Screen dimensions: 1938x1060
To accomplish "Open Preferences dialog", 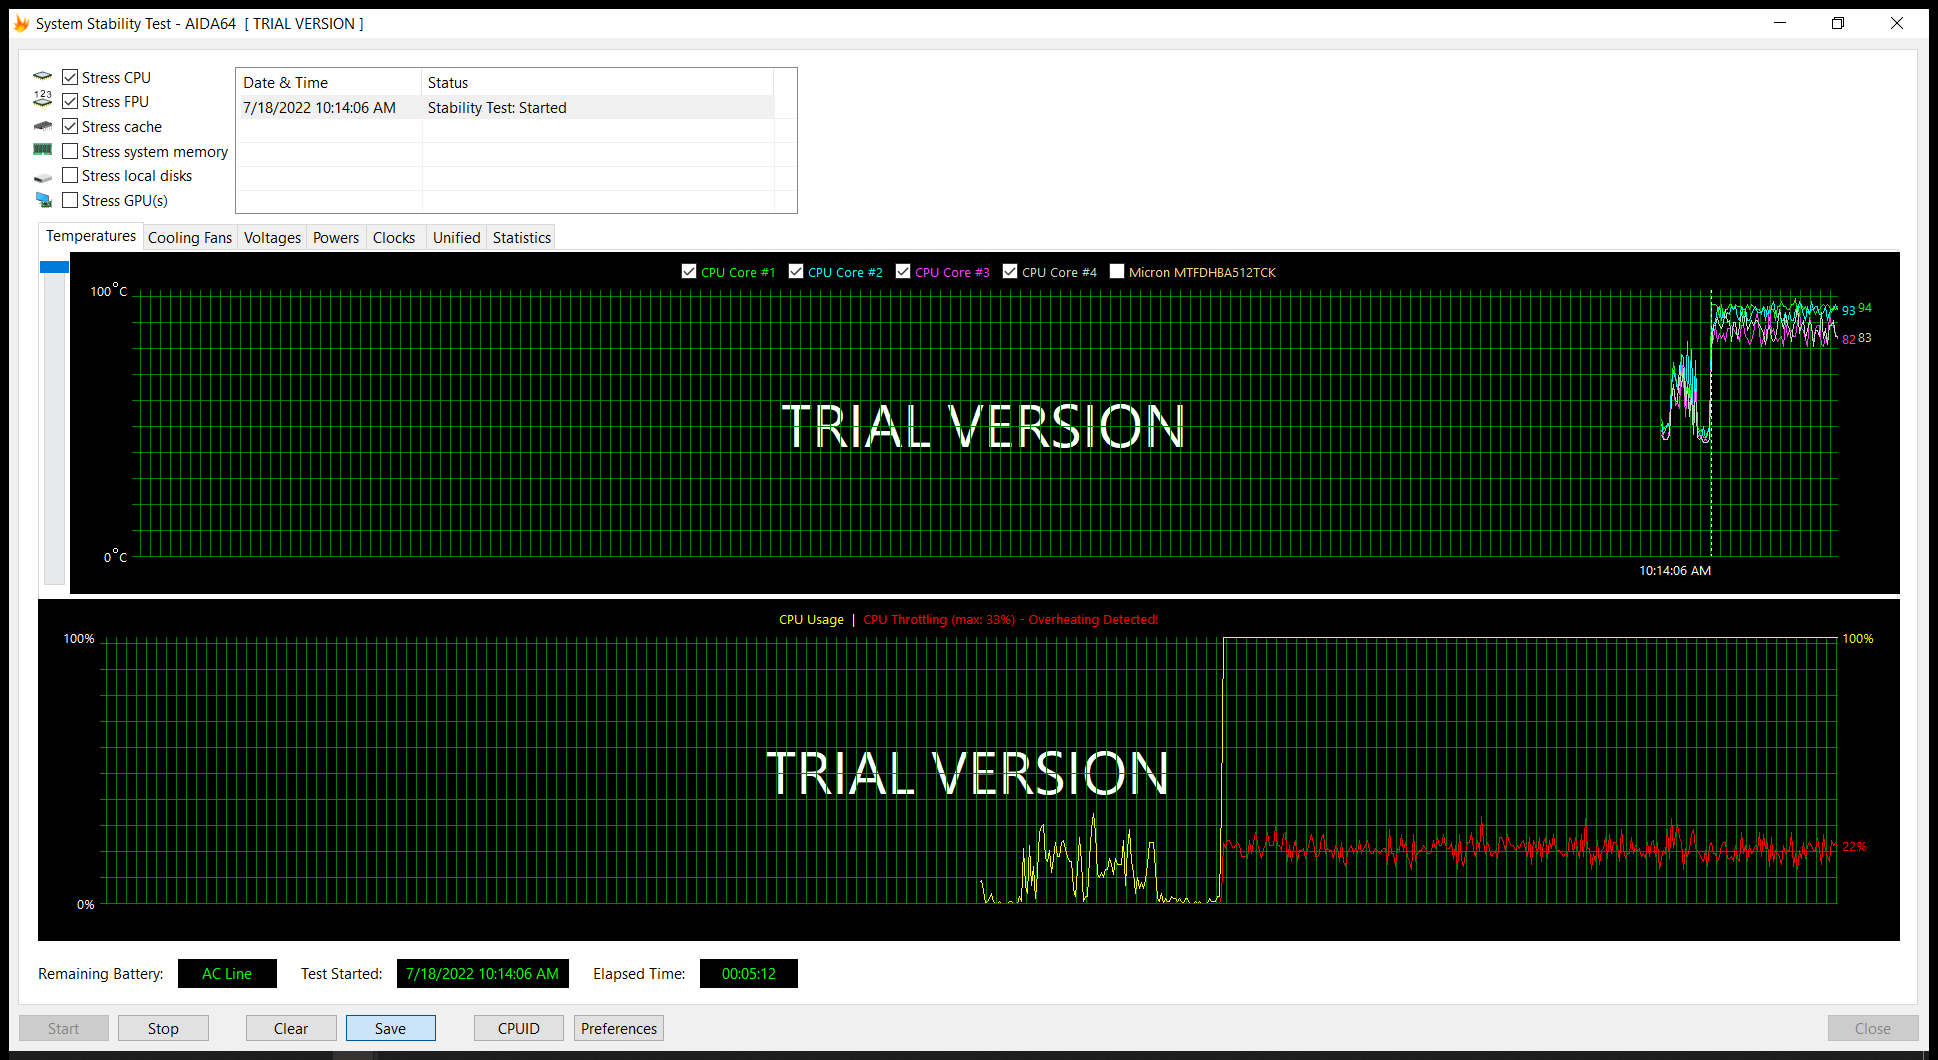I will tap(619, 1028).
